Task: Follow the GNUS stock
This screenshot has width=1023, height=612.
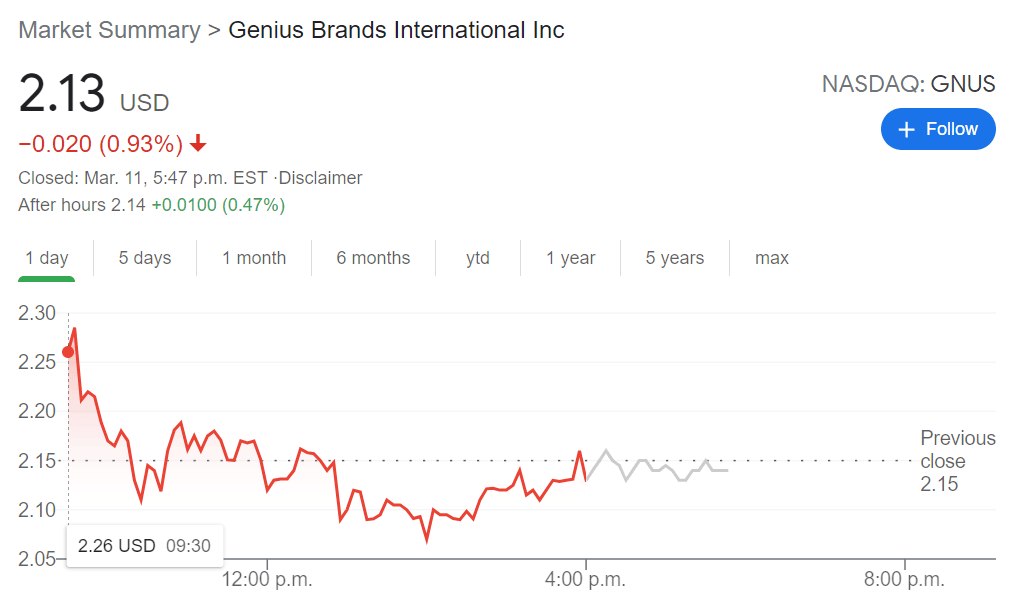Action: coord(938,130)
